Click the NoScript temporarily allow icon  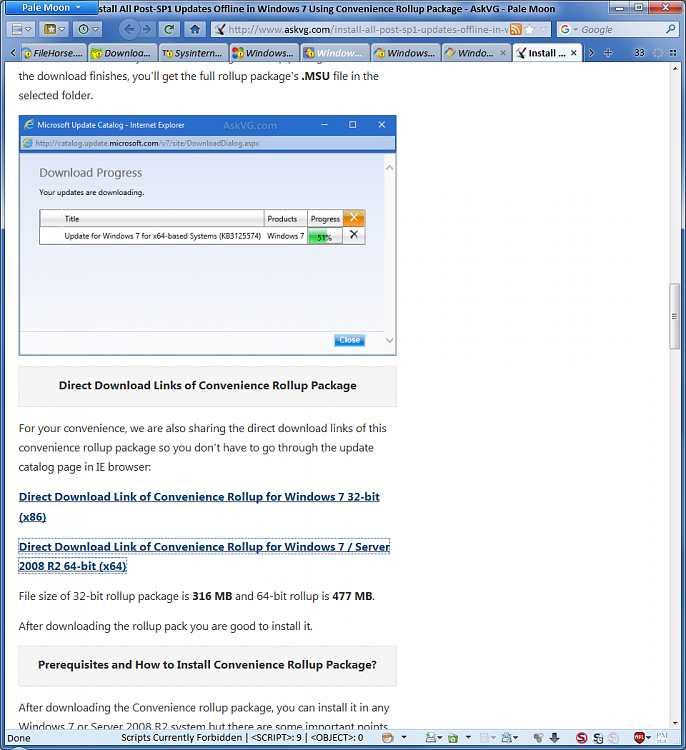598,738
